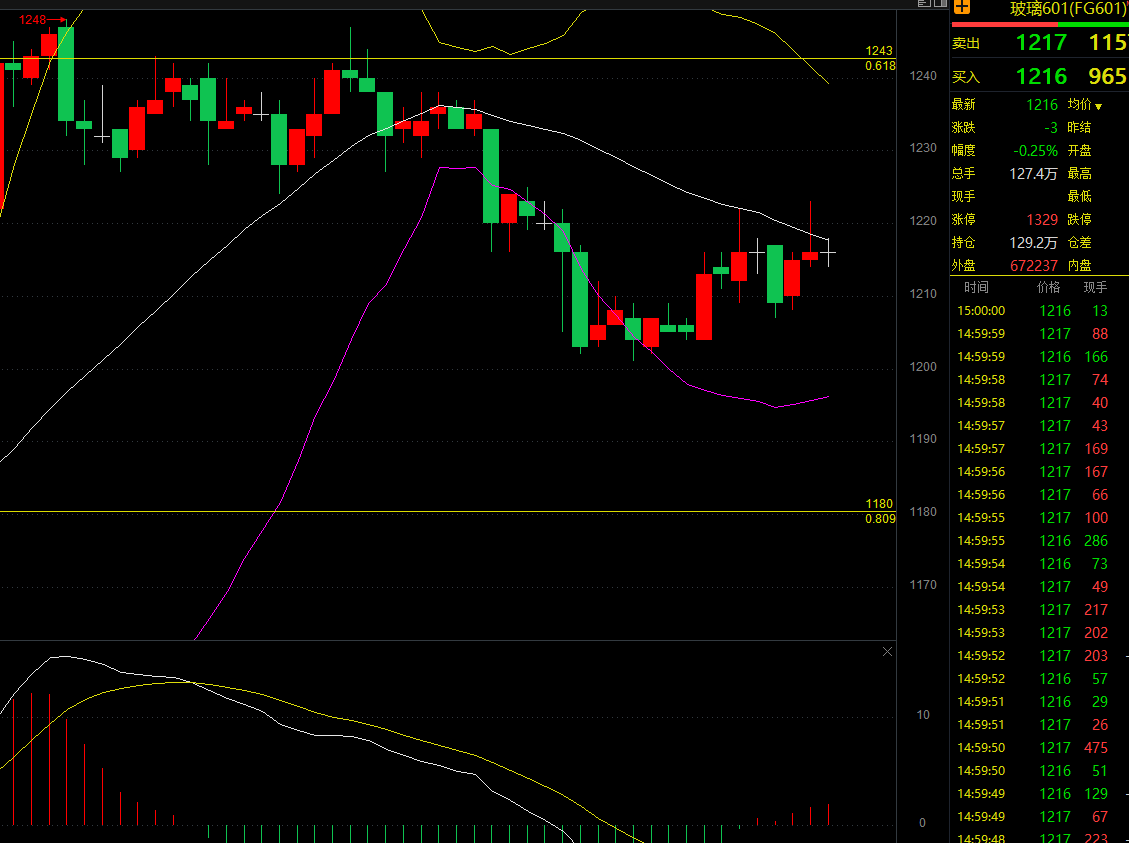The height and width of the screenshot is (843, 1129).
Task: Click the 玻璃601(FG601) contract title
Action: tap(1069, 9)
